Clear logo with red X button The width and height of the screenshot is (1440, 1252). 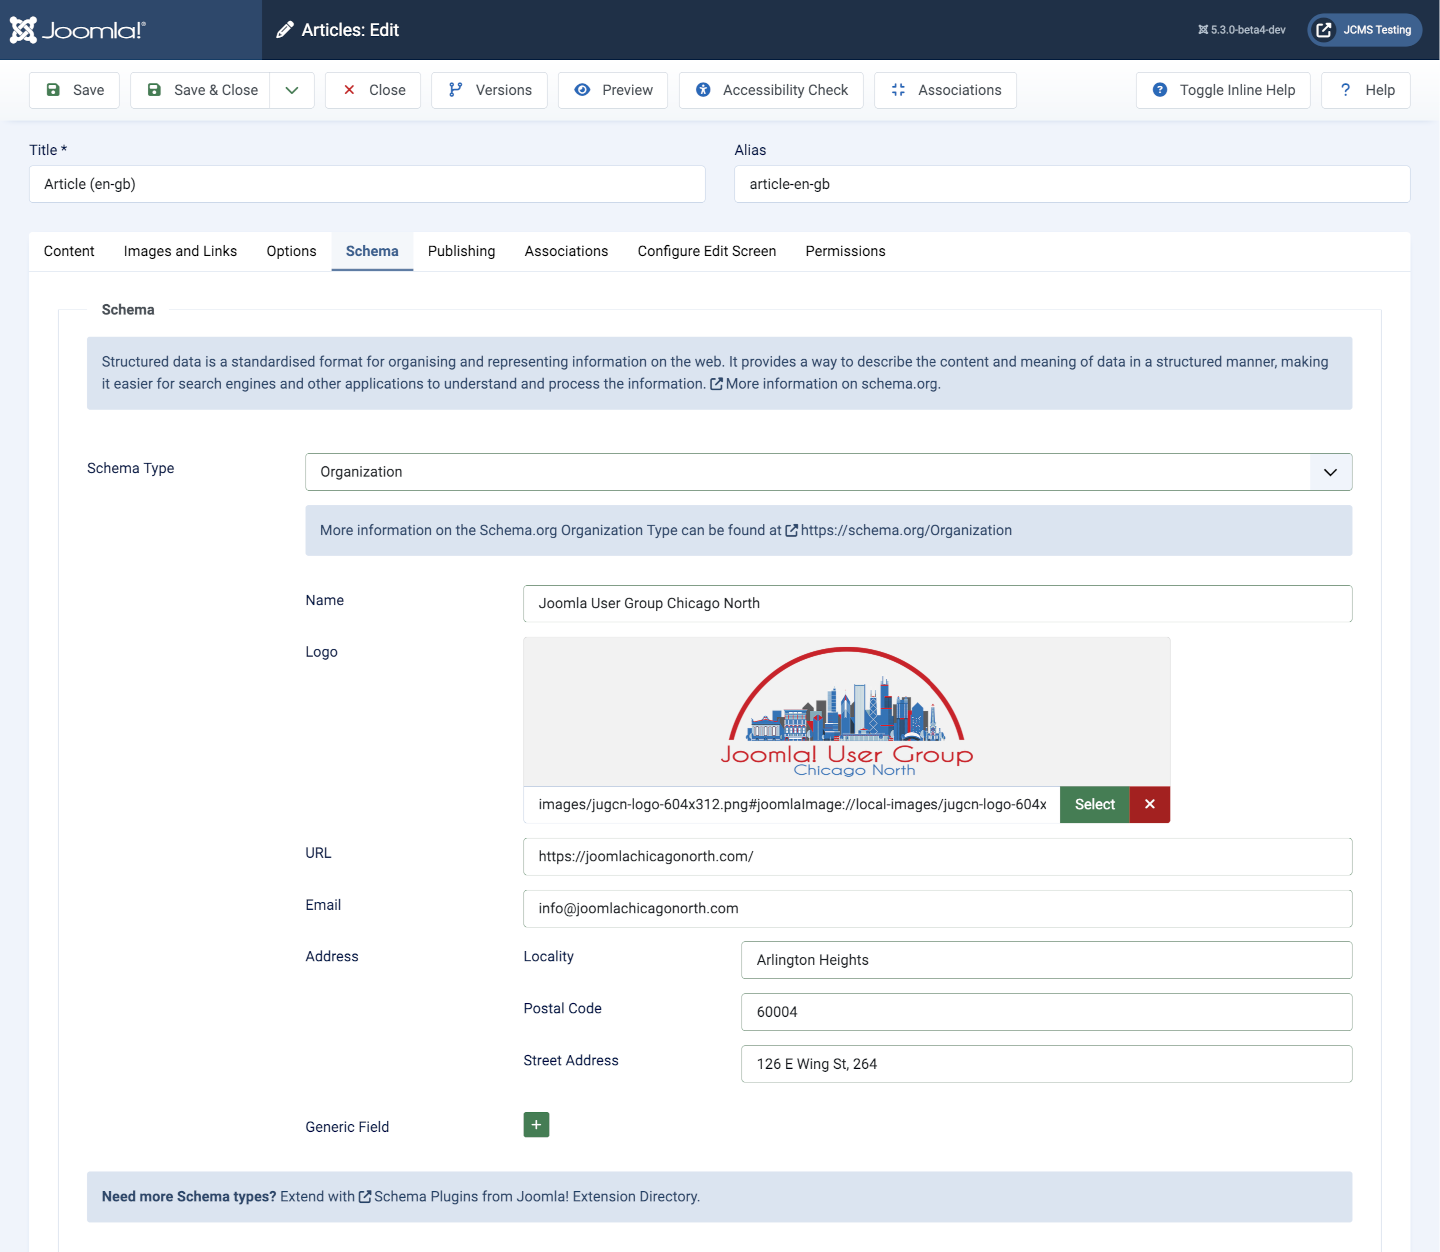tap(1150, 805)
